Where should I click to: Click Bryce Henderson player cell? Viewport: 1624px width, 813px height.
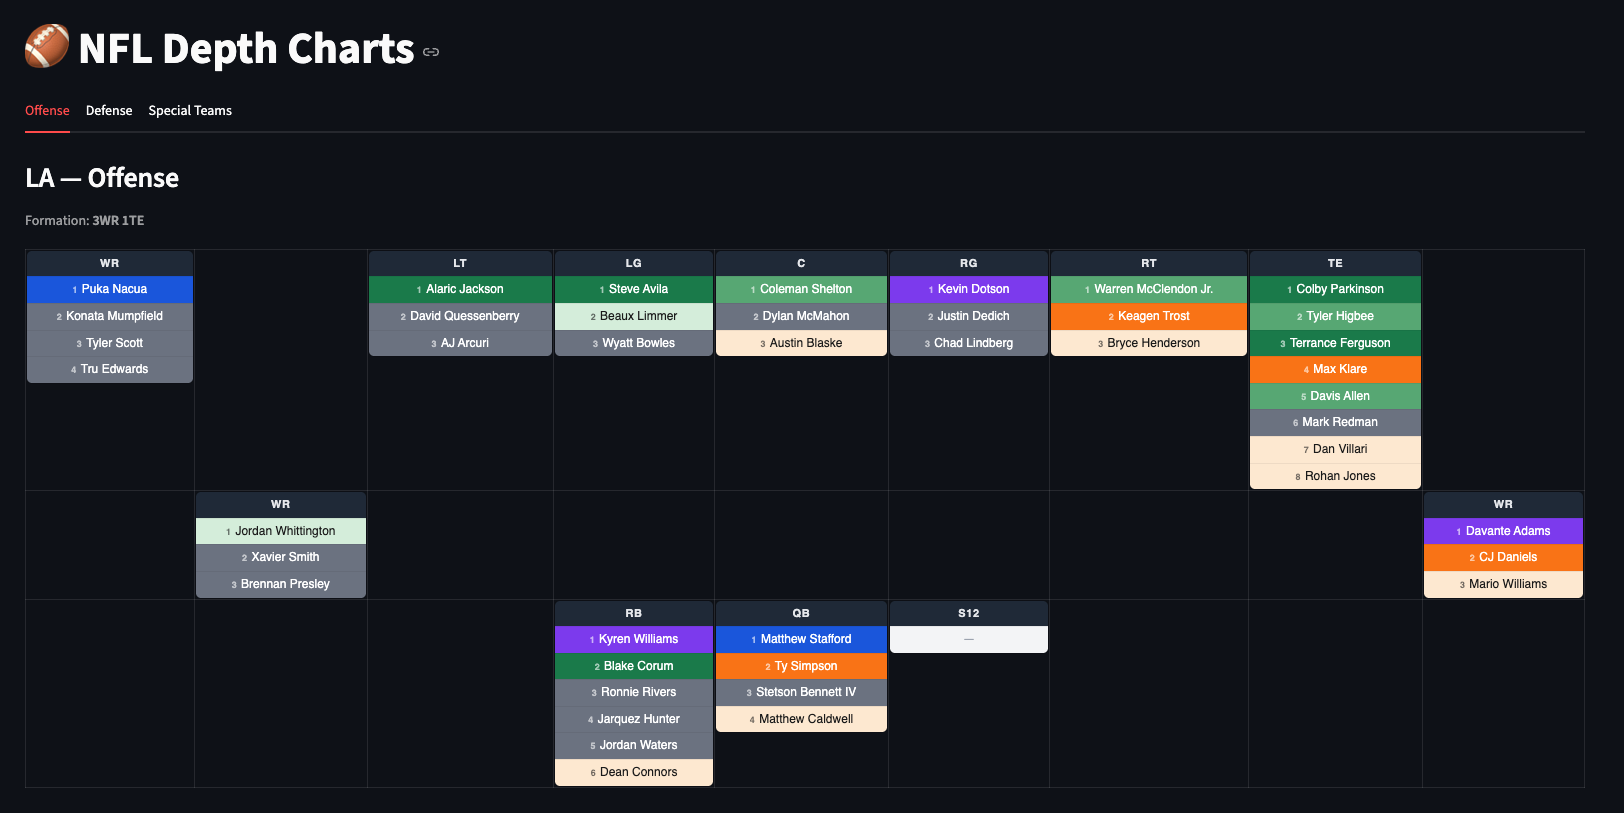(1149, 343)
